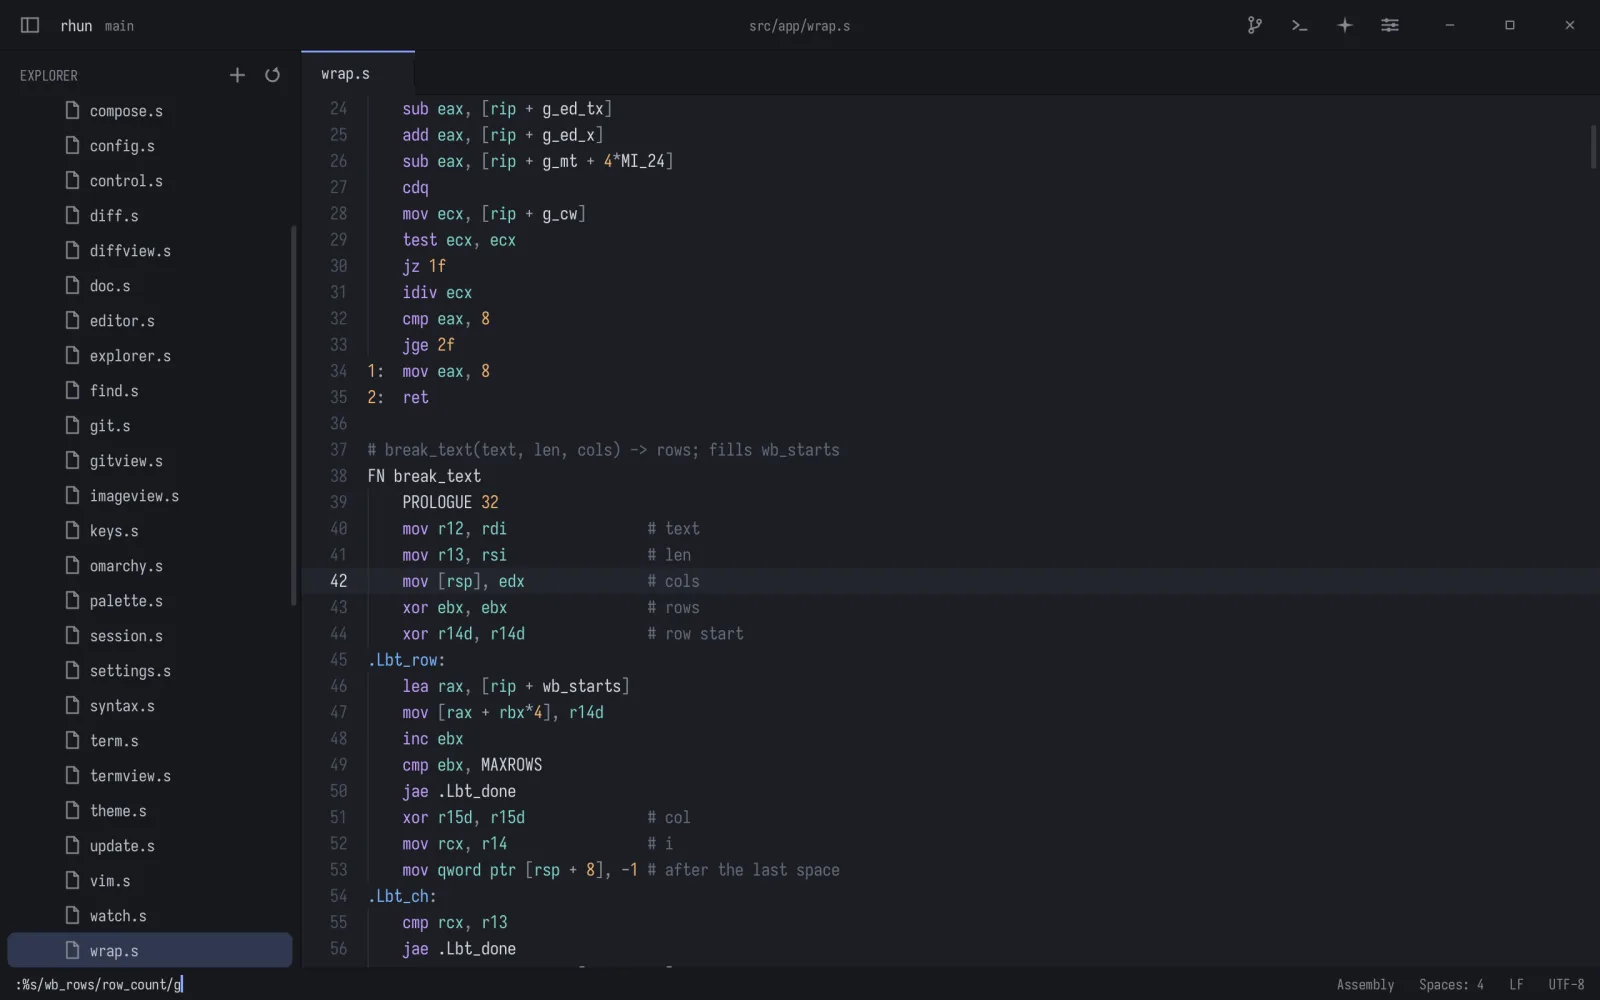The height and width of the screenshot is (1000, 1600).
Task: Click the sparkle icon in title bar
Action: [x=1345, y=25]
